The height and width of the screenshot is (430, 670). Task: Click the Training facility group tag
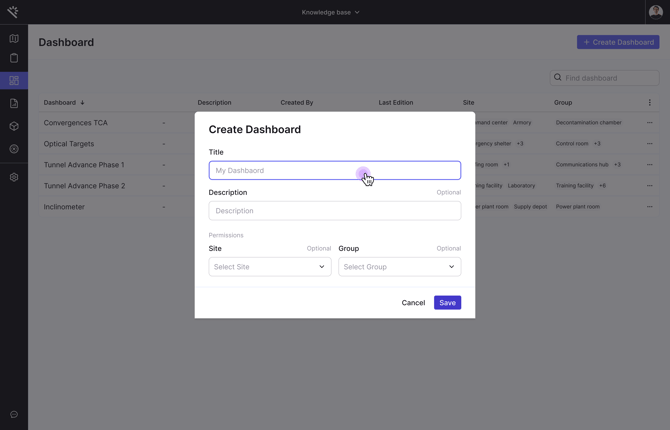[574, 186]
